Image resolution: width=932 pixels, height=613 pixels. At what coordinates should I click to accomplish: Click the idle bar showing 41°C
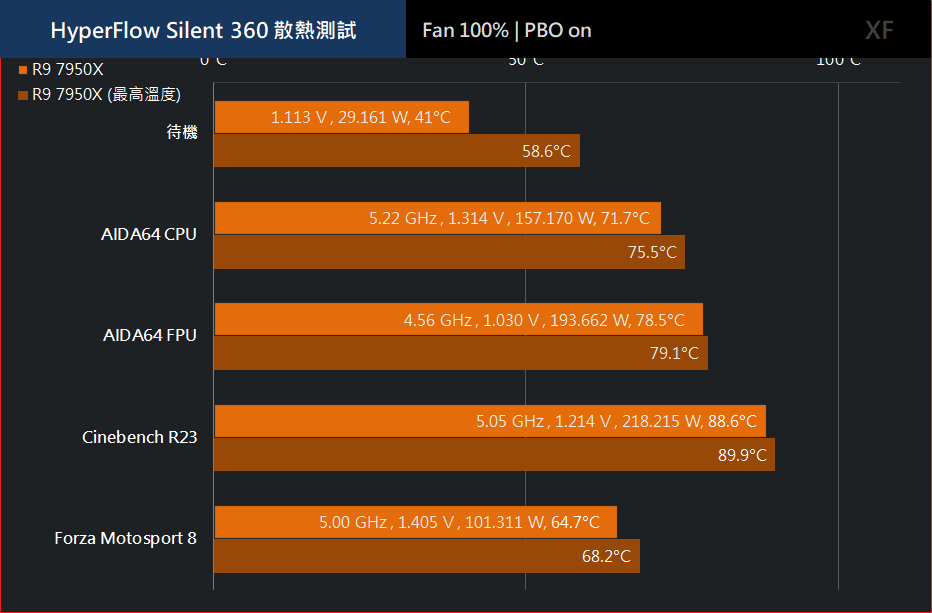pyautogui.click(x=341, y=117)
